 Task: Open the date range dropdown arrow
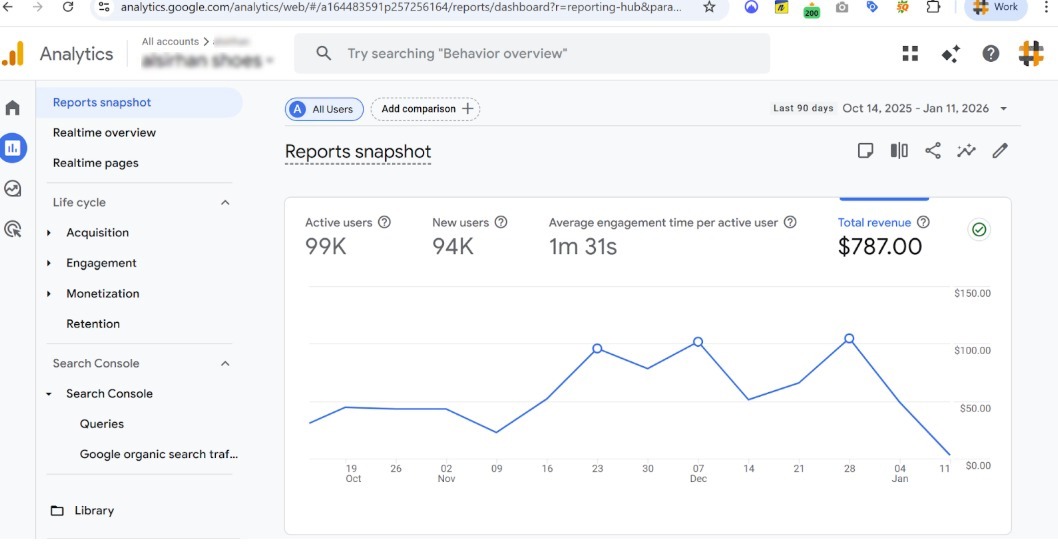point(1003,109)
